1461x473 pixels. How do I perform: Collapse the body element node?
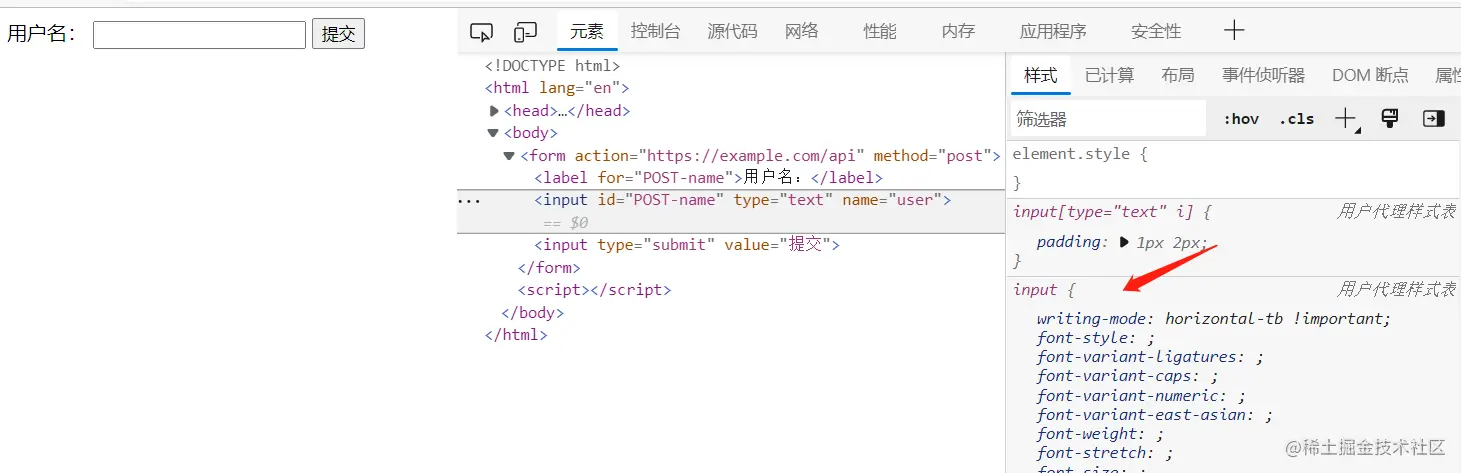pyautogui.click(x=493, y=133)
